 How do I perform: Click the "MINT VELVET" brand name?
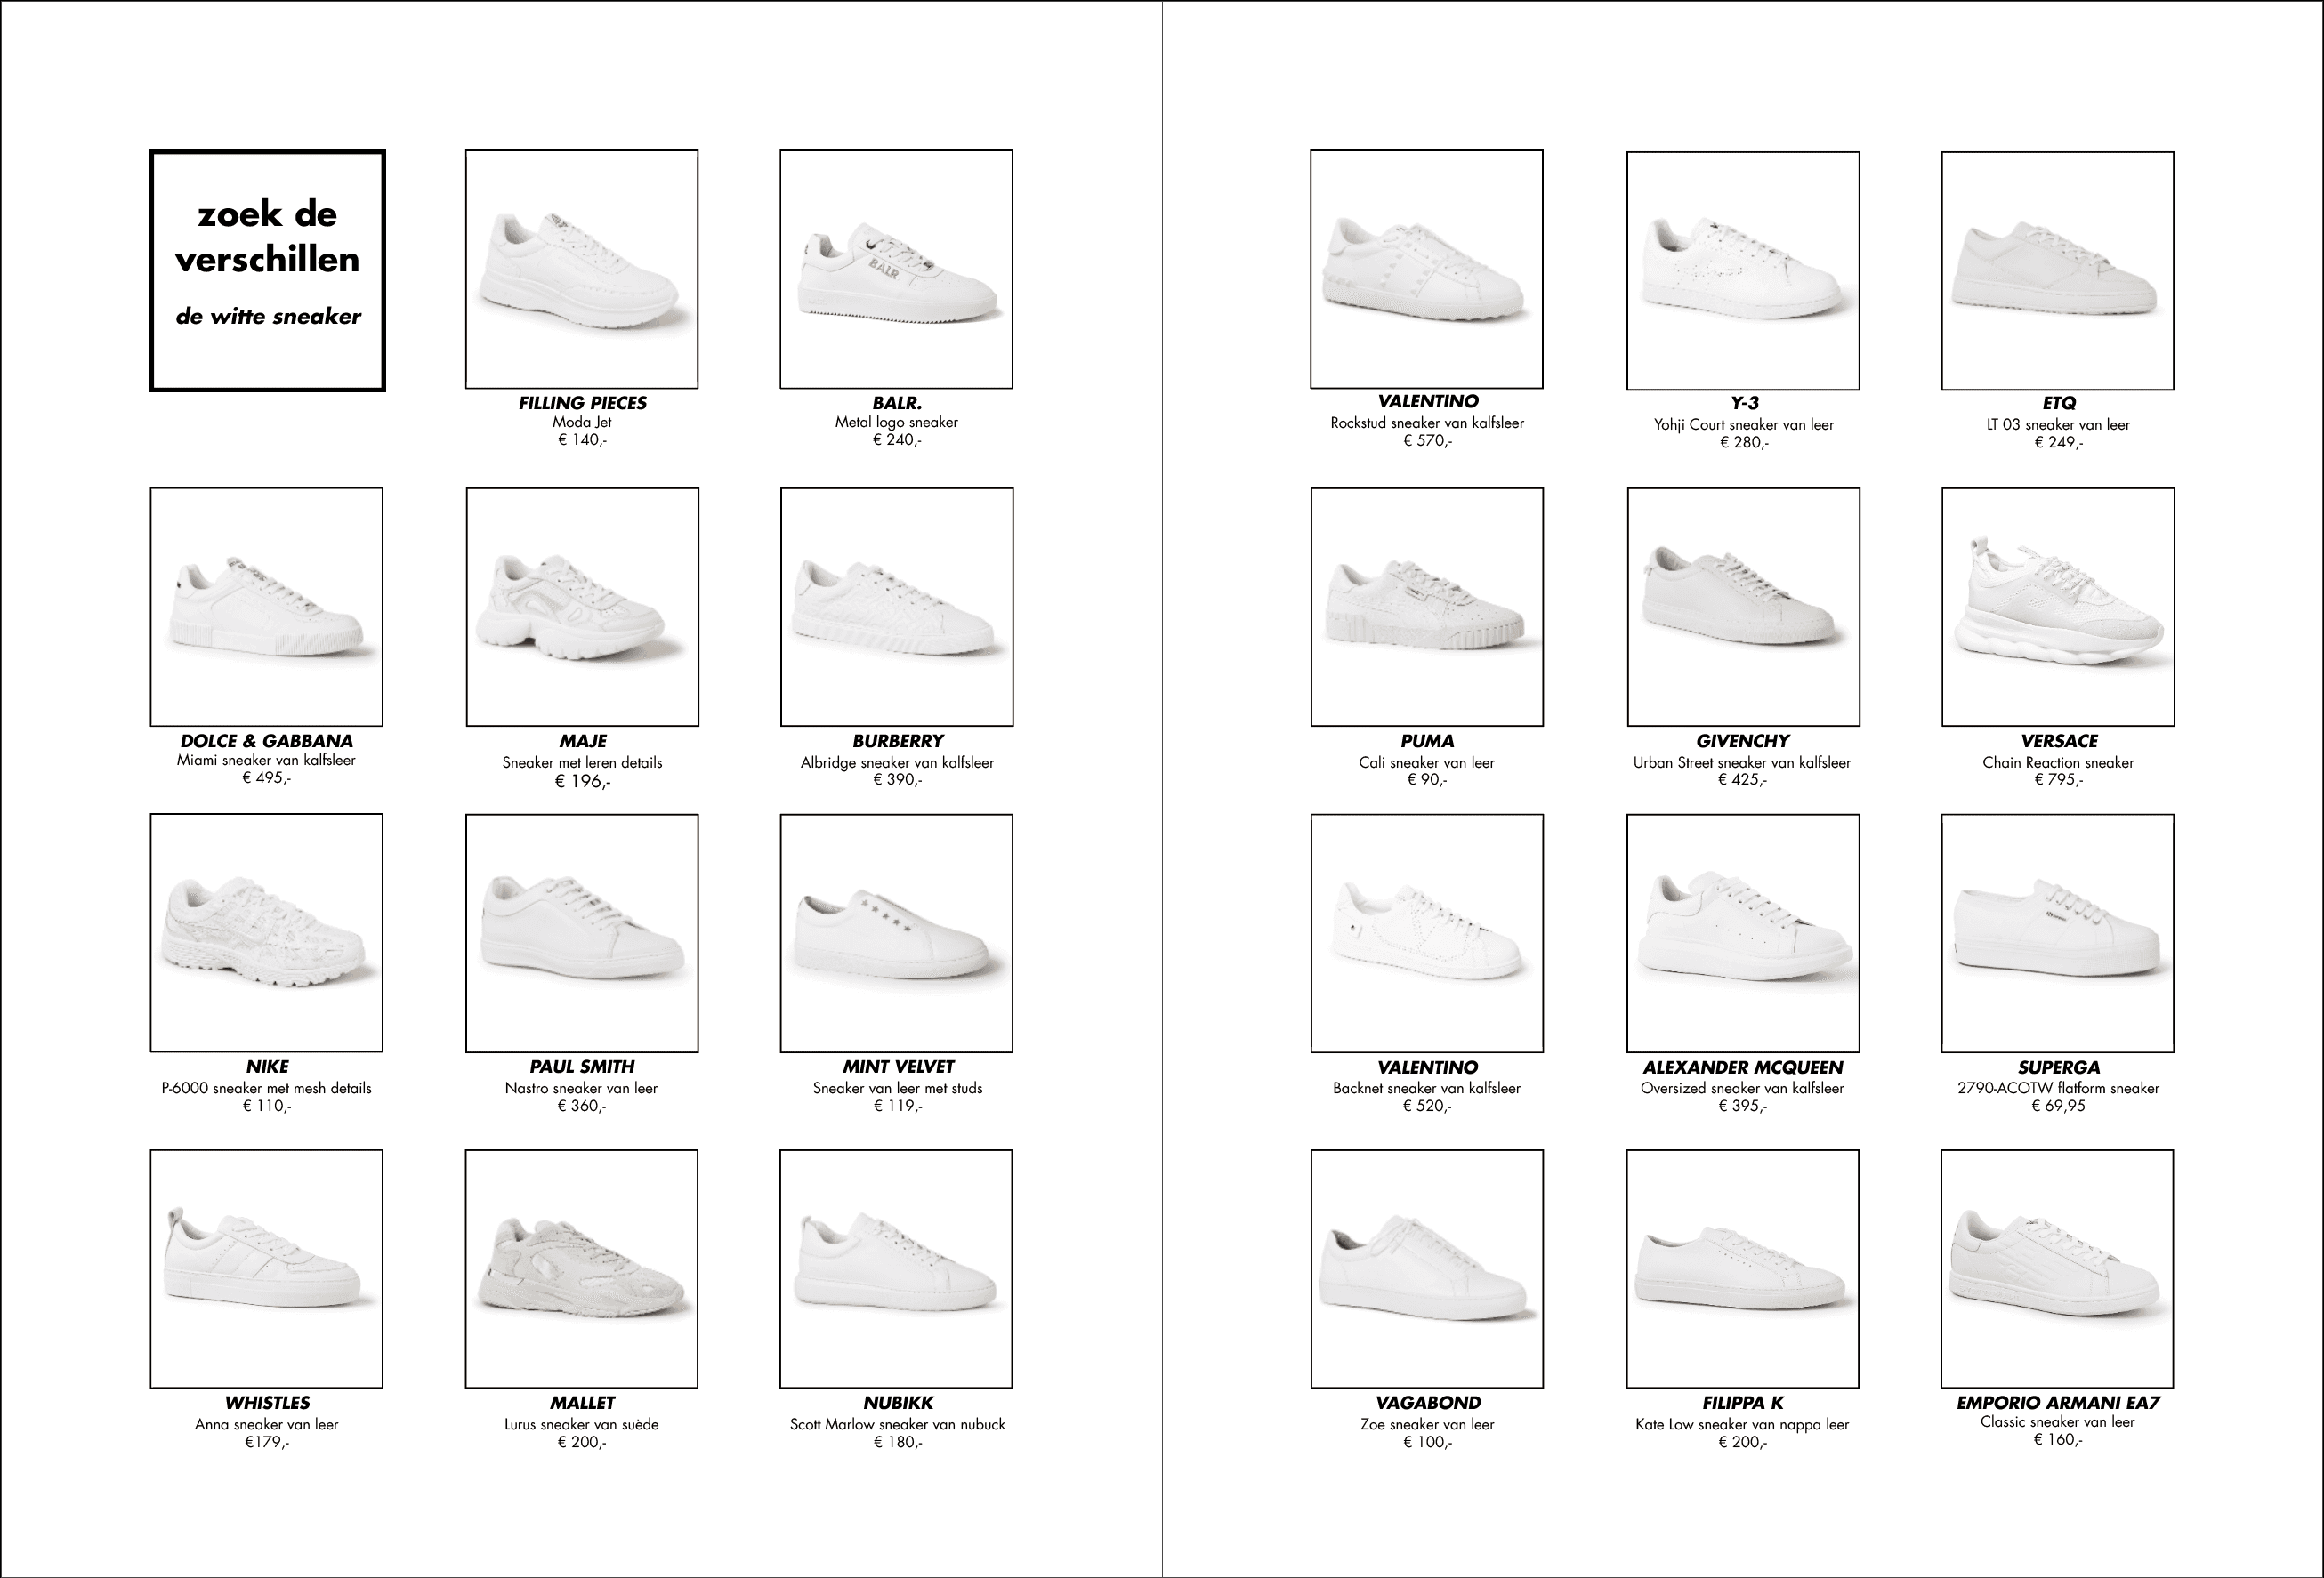tap(898, 1067)
